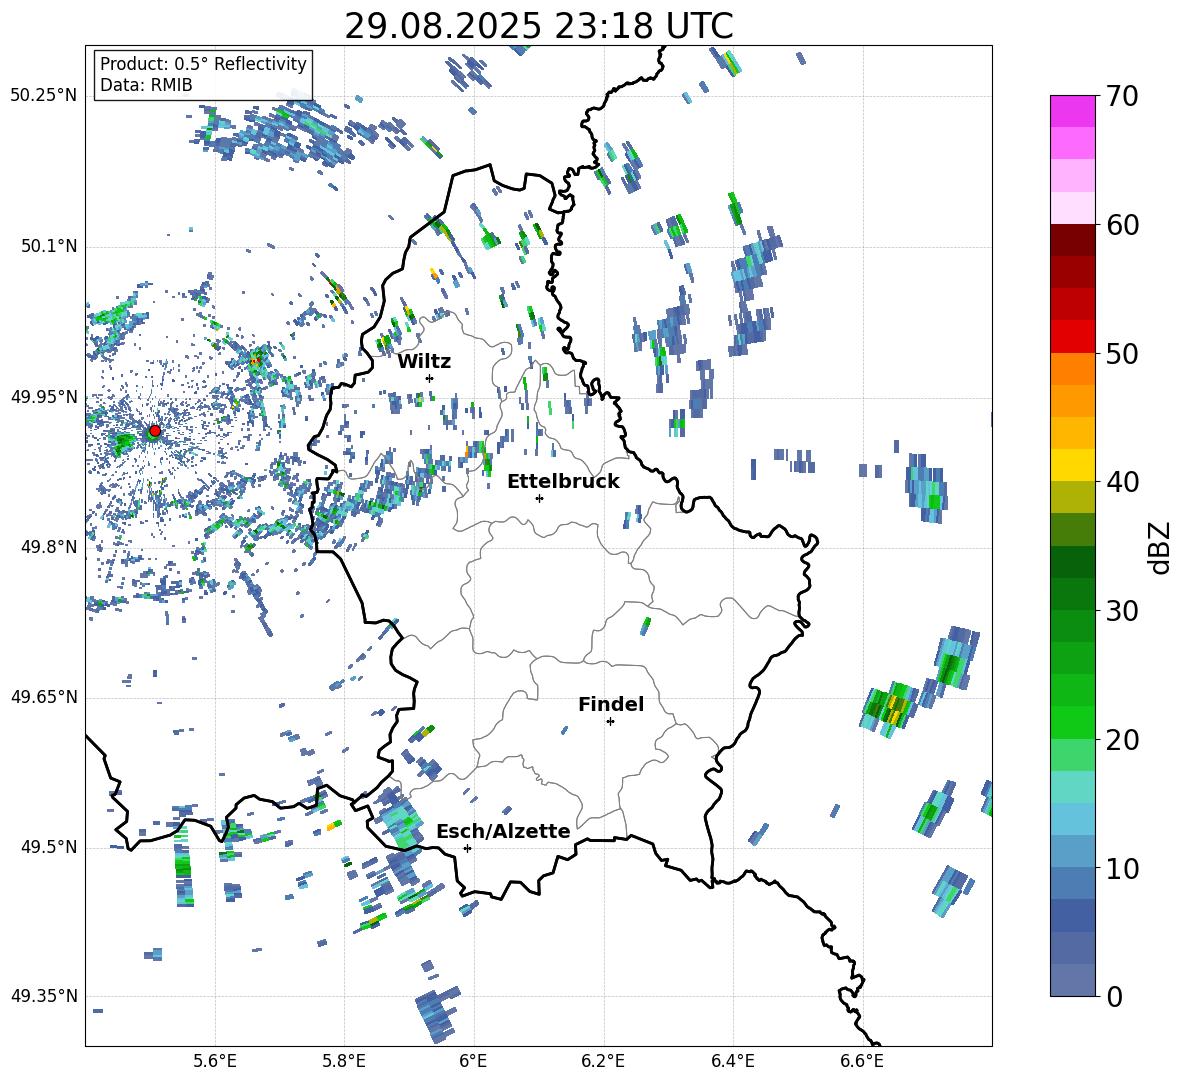This screenshot has width=1184, height=1081.
Task: Click the colorbar tick label 30
Action: pos(1122,611)
